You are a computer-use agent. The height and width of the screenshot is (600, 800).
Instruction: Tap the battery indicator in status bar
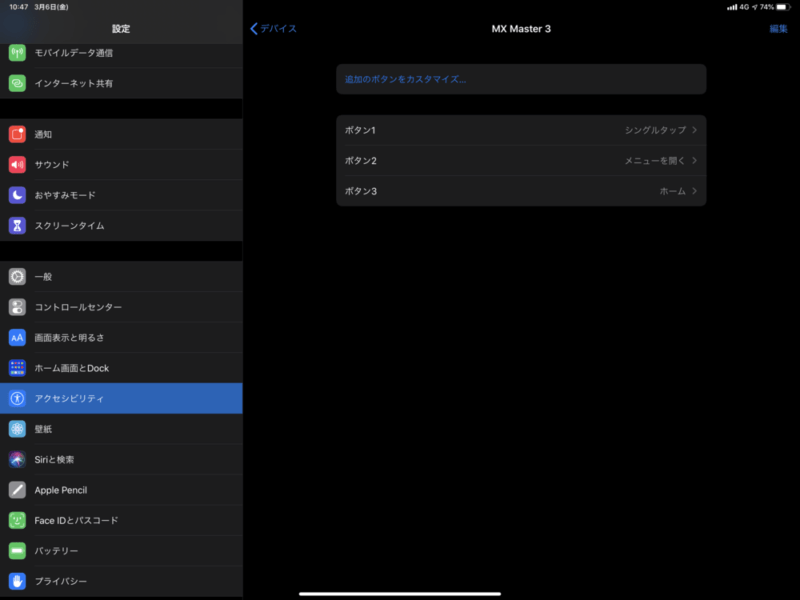coord(784,7)
